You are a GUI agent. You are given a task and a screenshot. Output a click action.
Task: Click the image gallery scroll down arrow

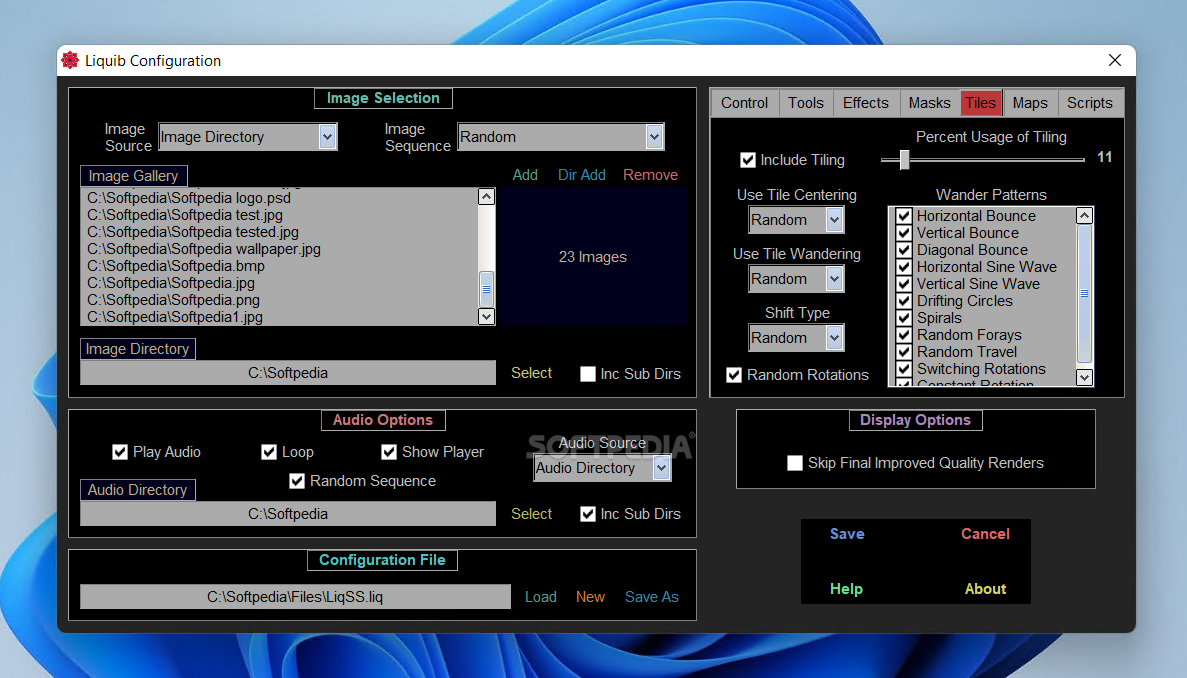tap(486, 316)
